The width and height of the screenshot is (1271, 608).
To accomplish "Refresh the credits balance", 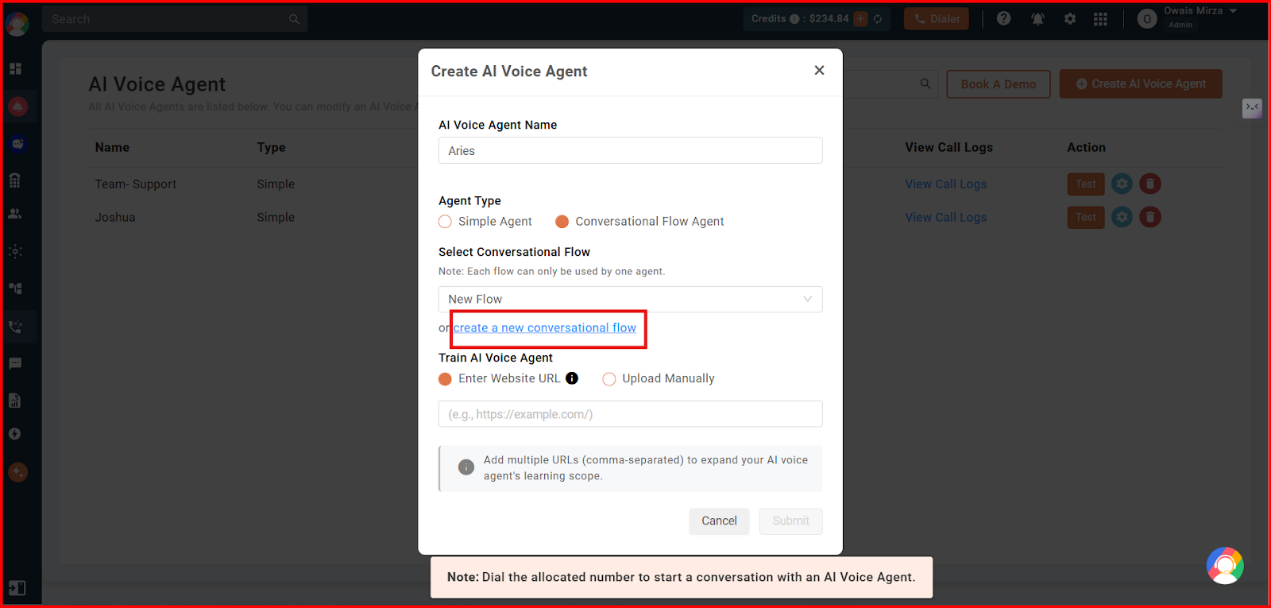I will [x=877, y=19].
